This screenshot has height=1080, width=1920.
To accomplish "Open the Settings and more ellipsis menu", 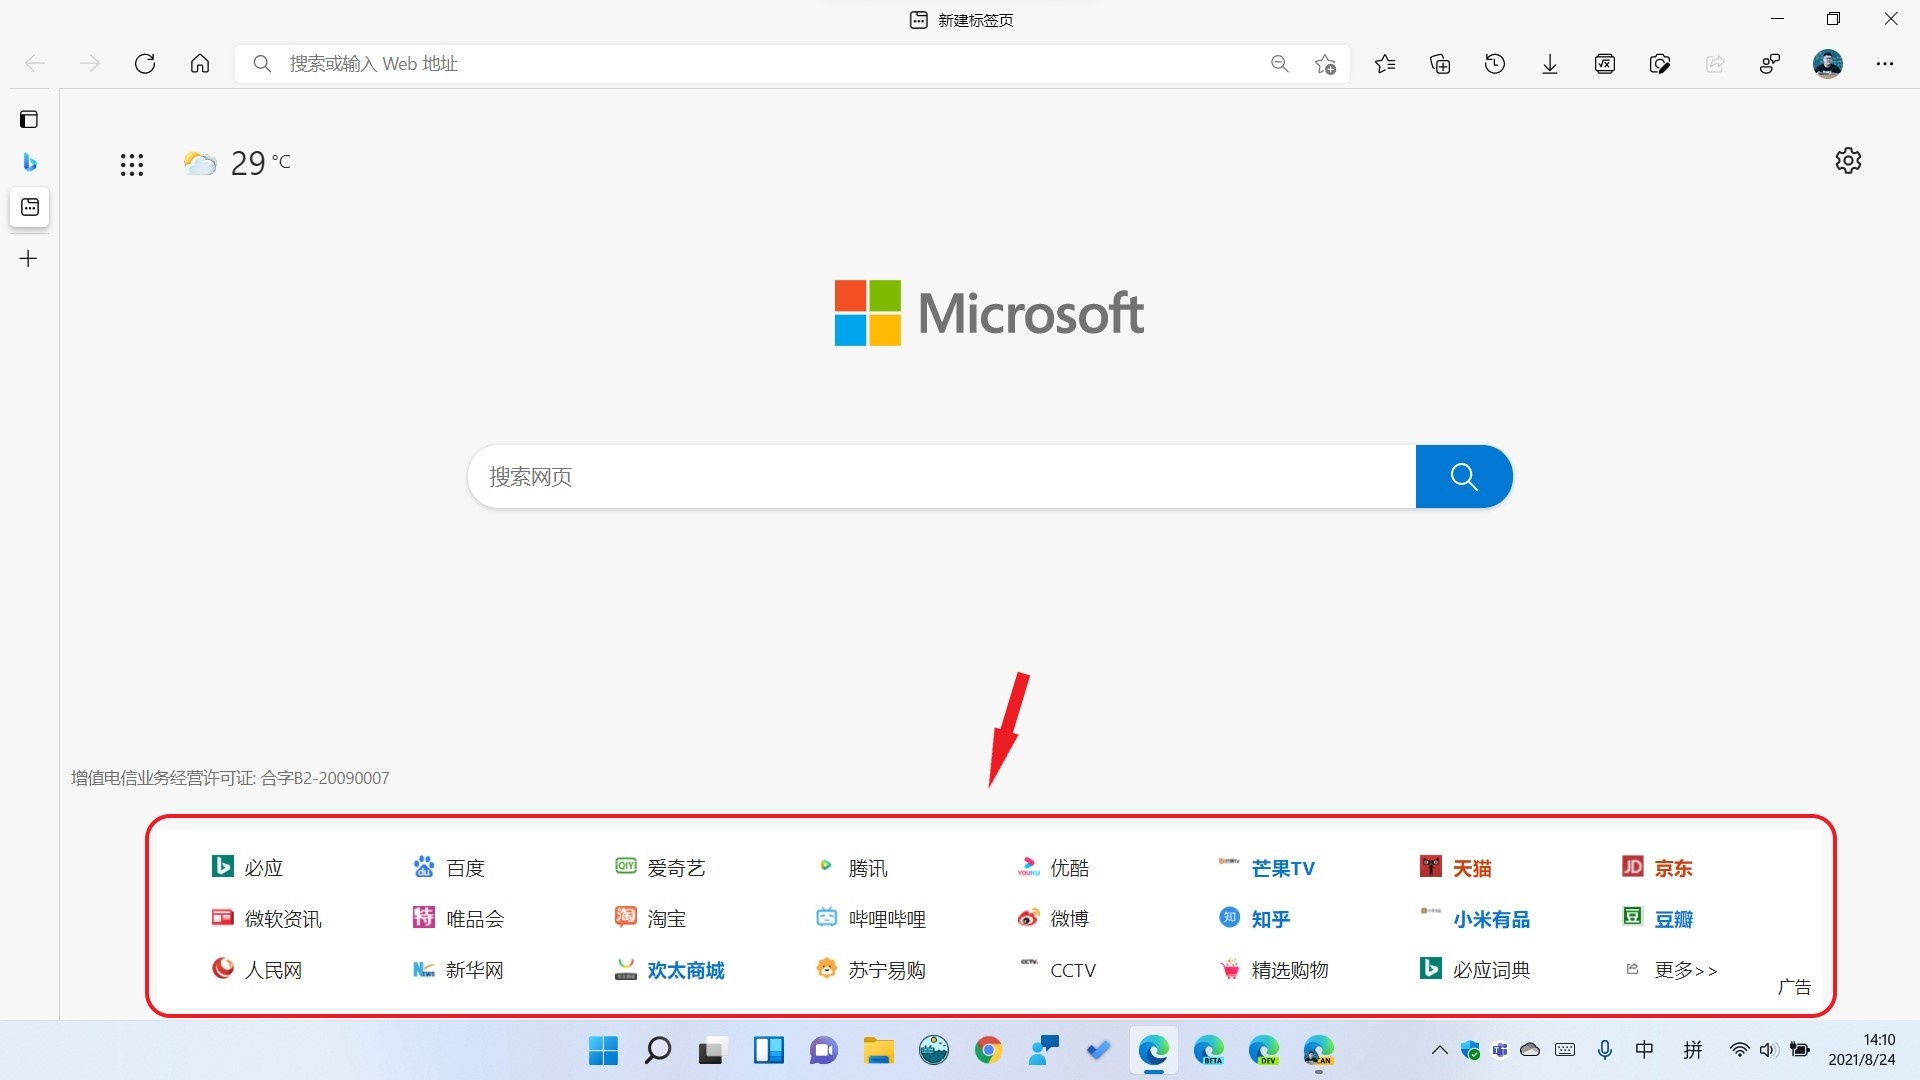I will pyautogui.click(x=1885, y=64).
